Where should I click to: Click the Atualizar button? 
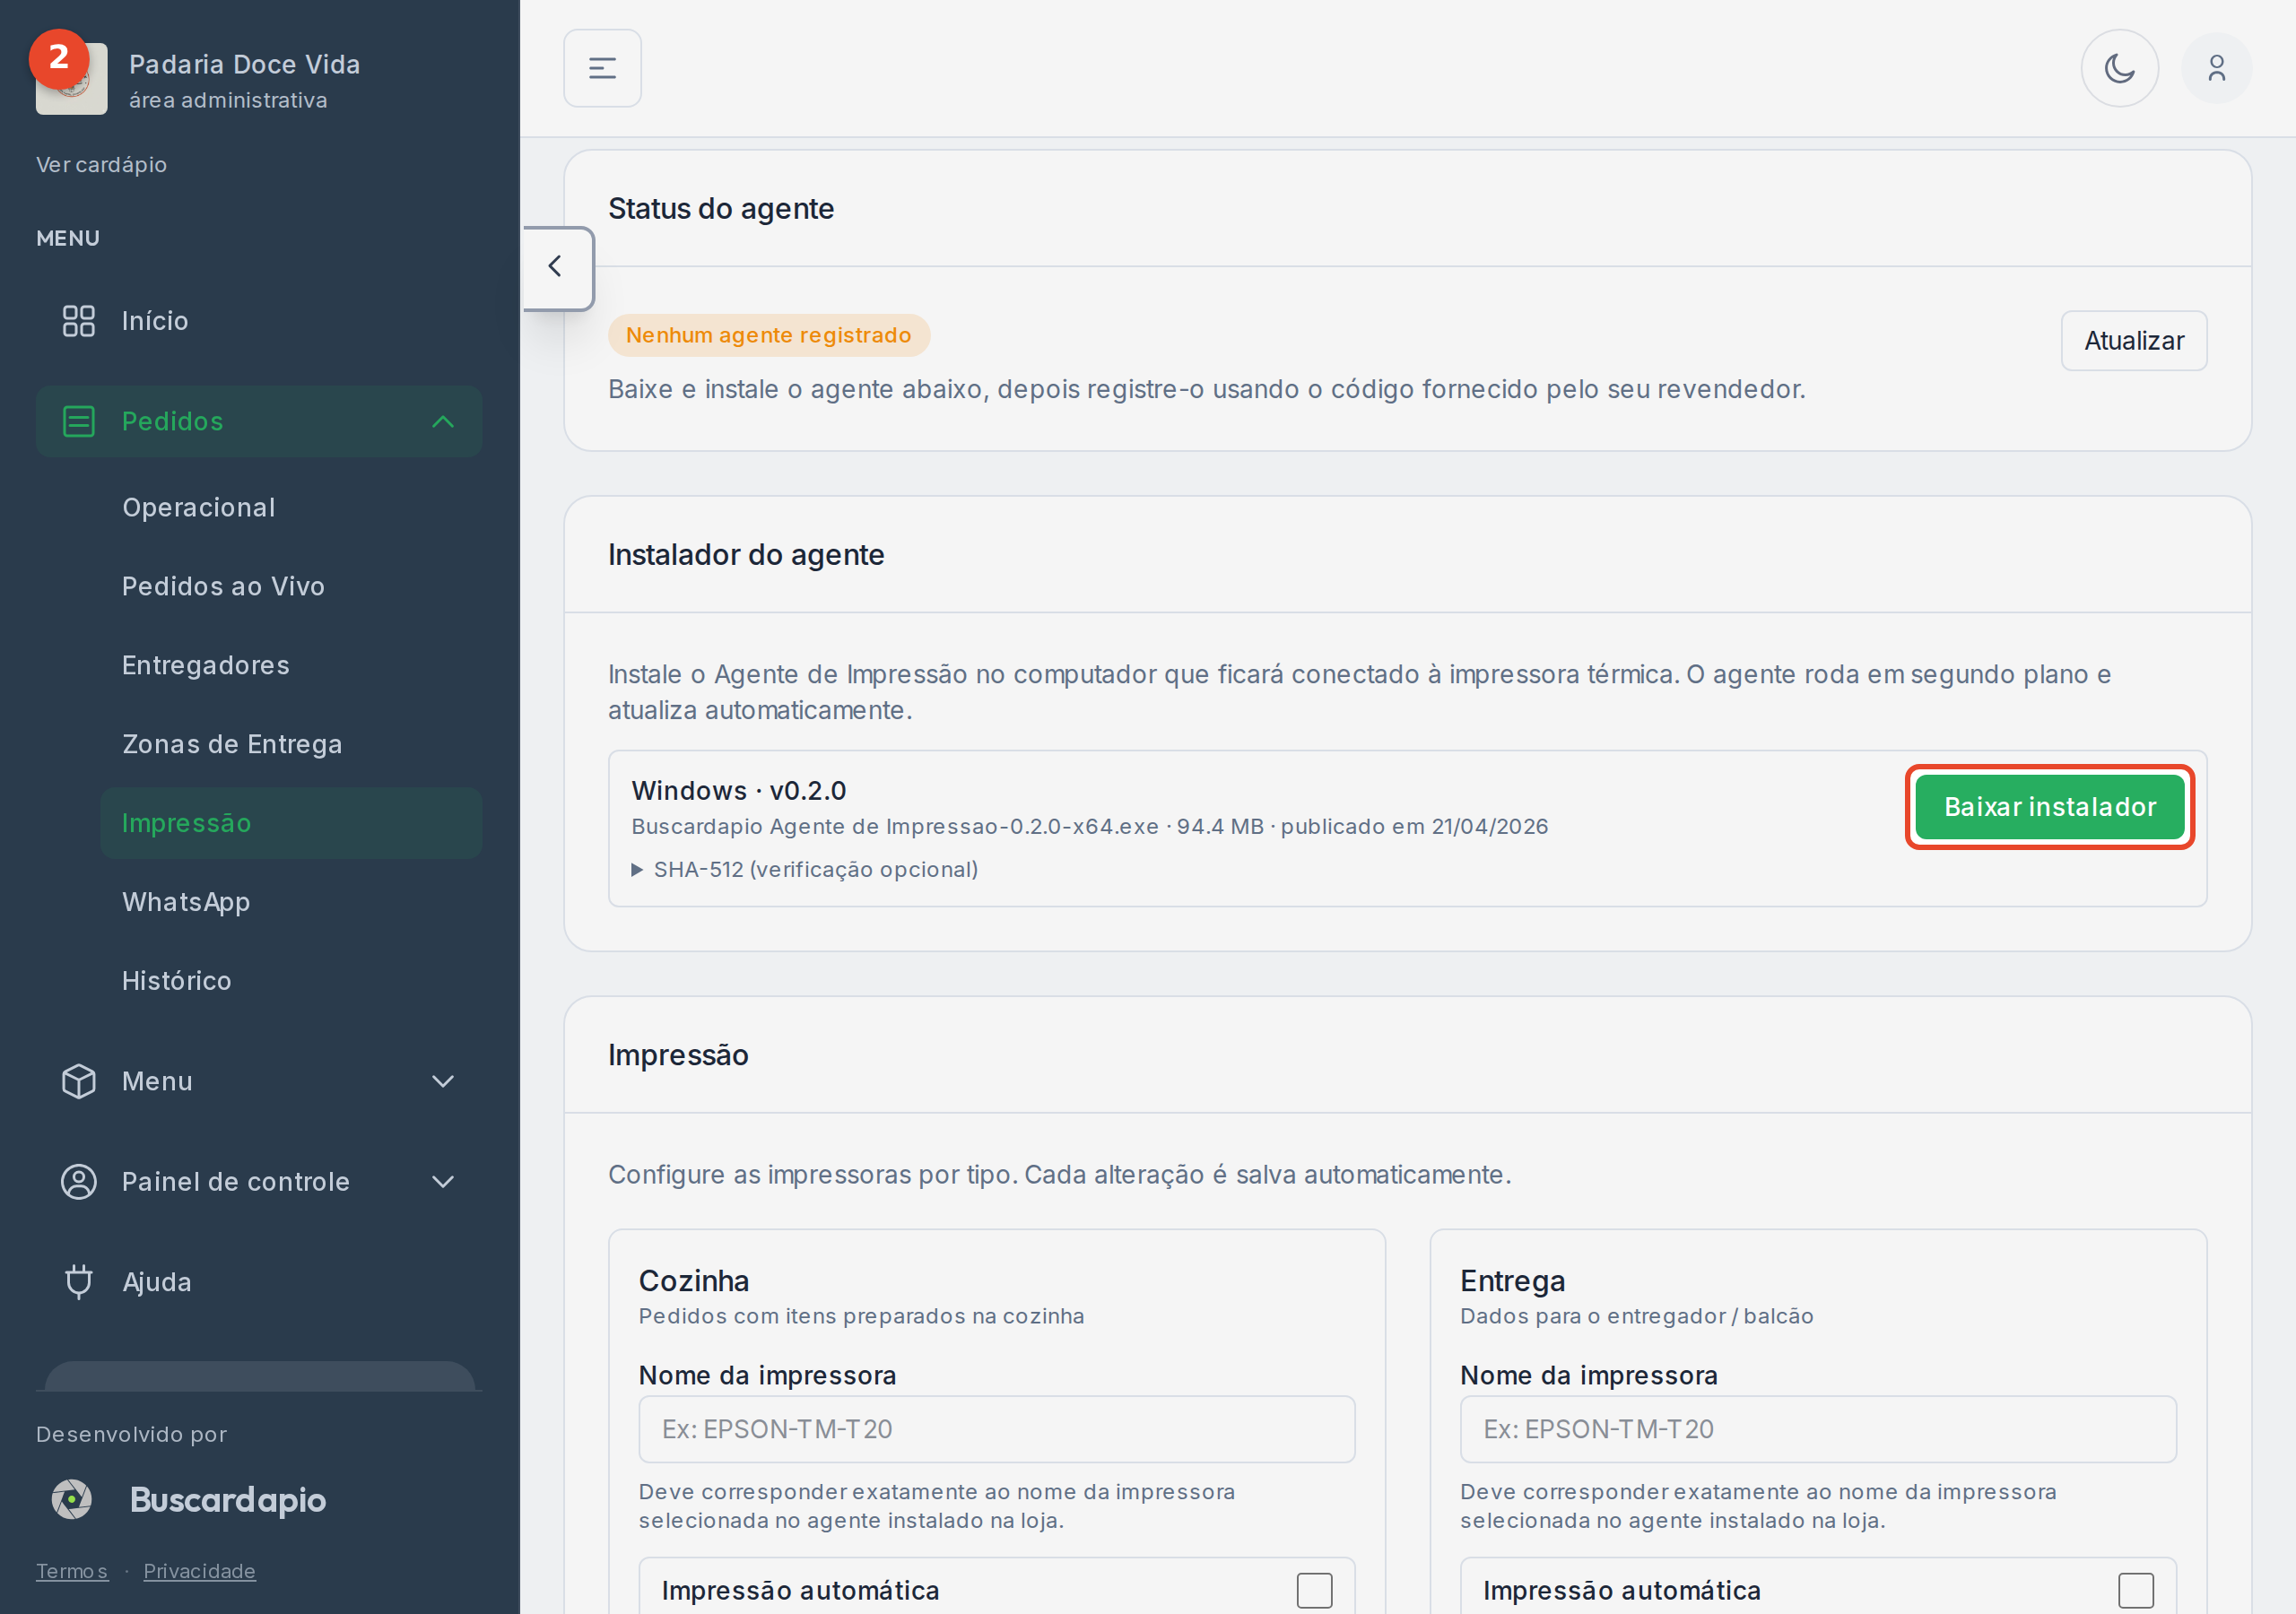[2133, 341]
